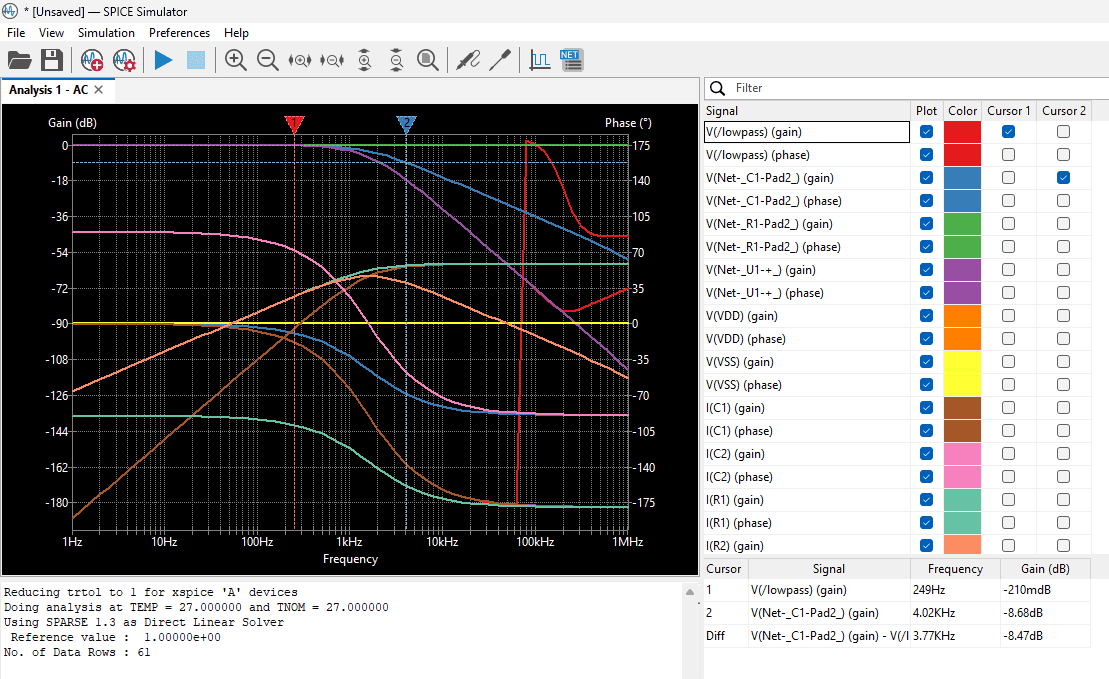Viewport: 1109px width, 679px height.
Task: Edit the analysis settings with the gear icon
Action: pos(124,60)
